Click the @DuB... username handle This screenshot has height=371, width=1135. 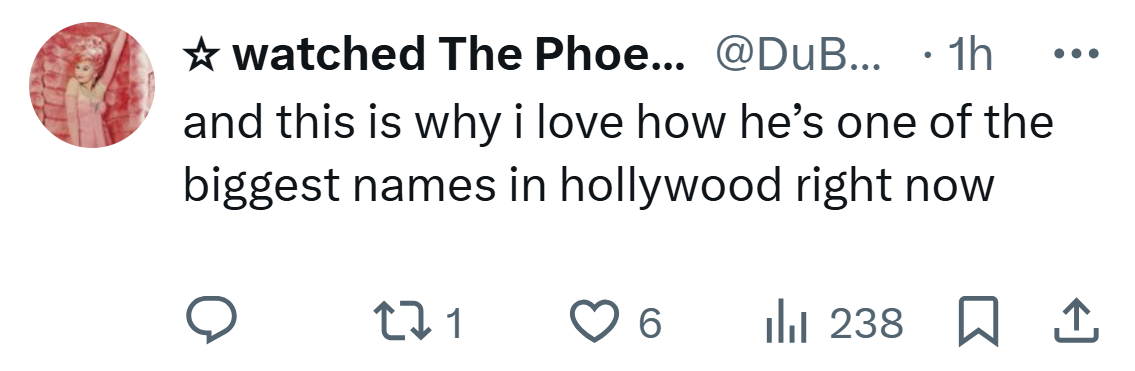(798, 54)
